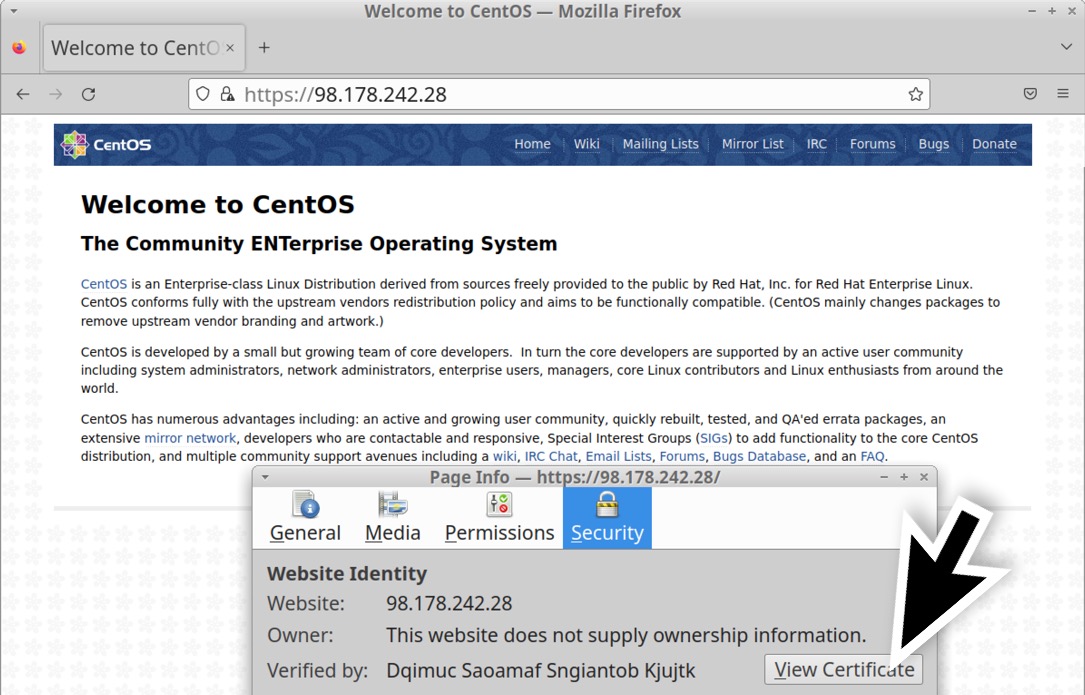The height and width of the screenshot is (695, 1085).
Task: Open the tracking protection shield icon
Action: click(x=203, y=94)
